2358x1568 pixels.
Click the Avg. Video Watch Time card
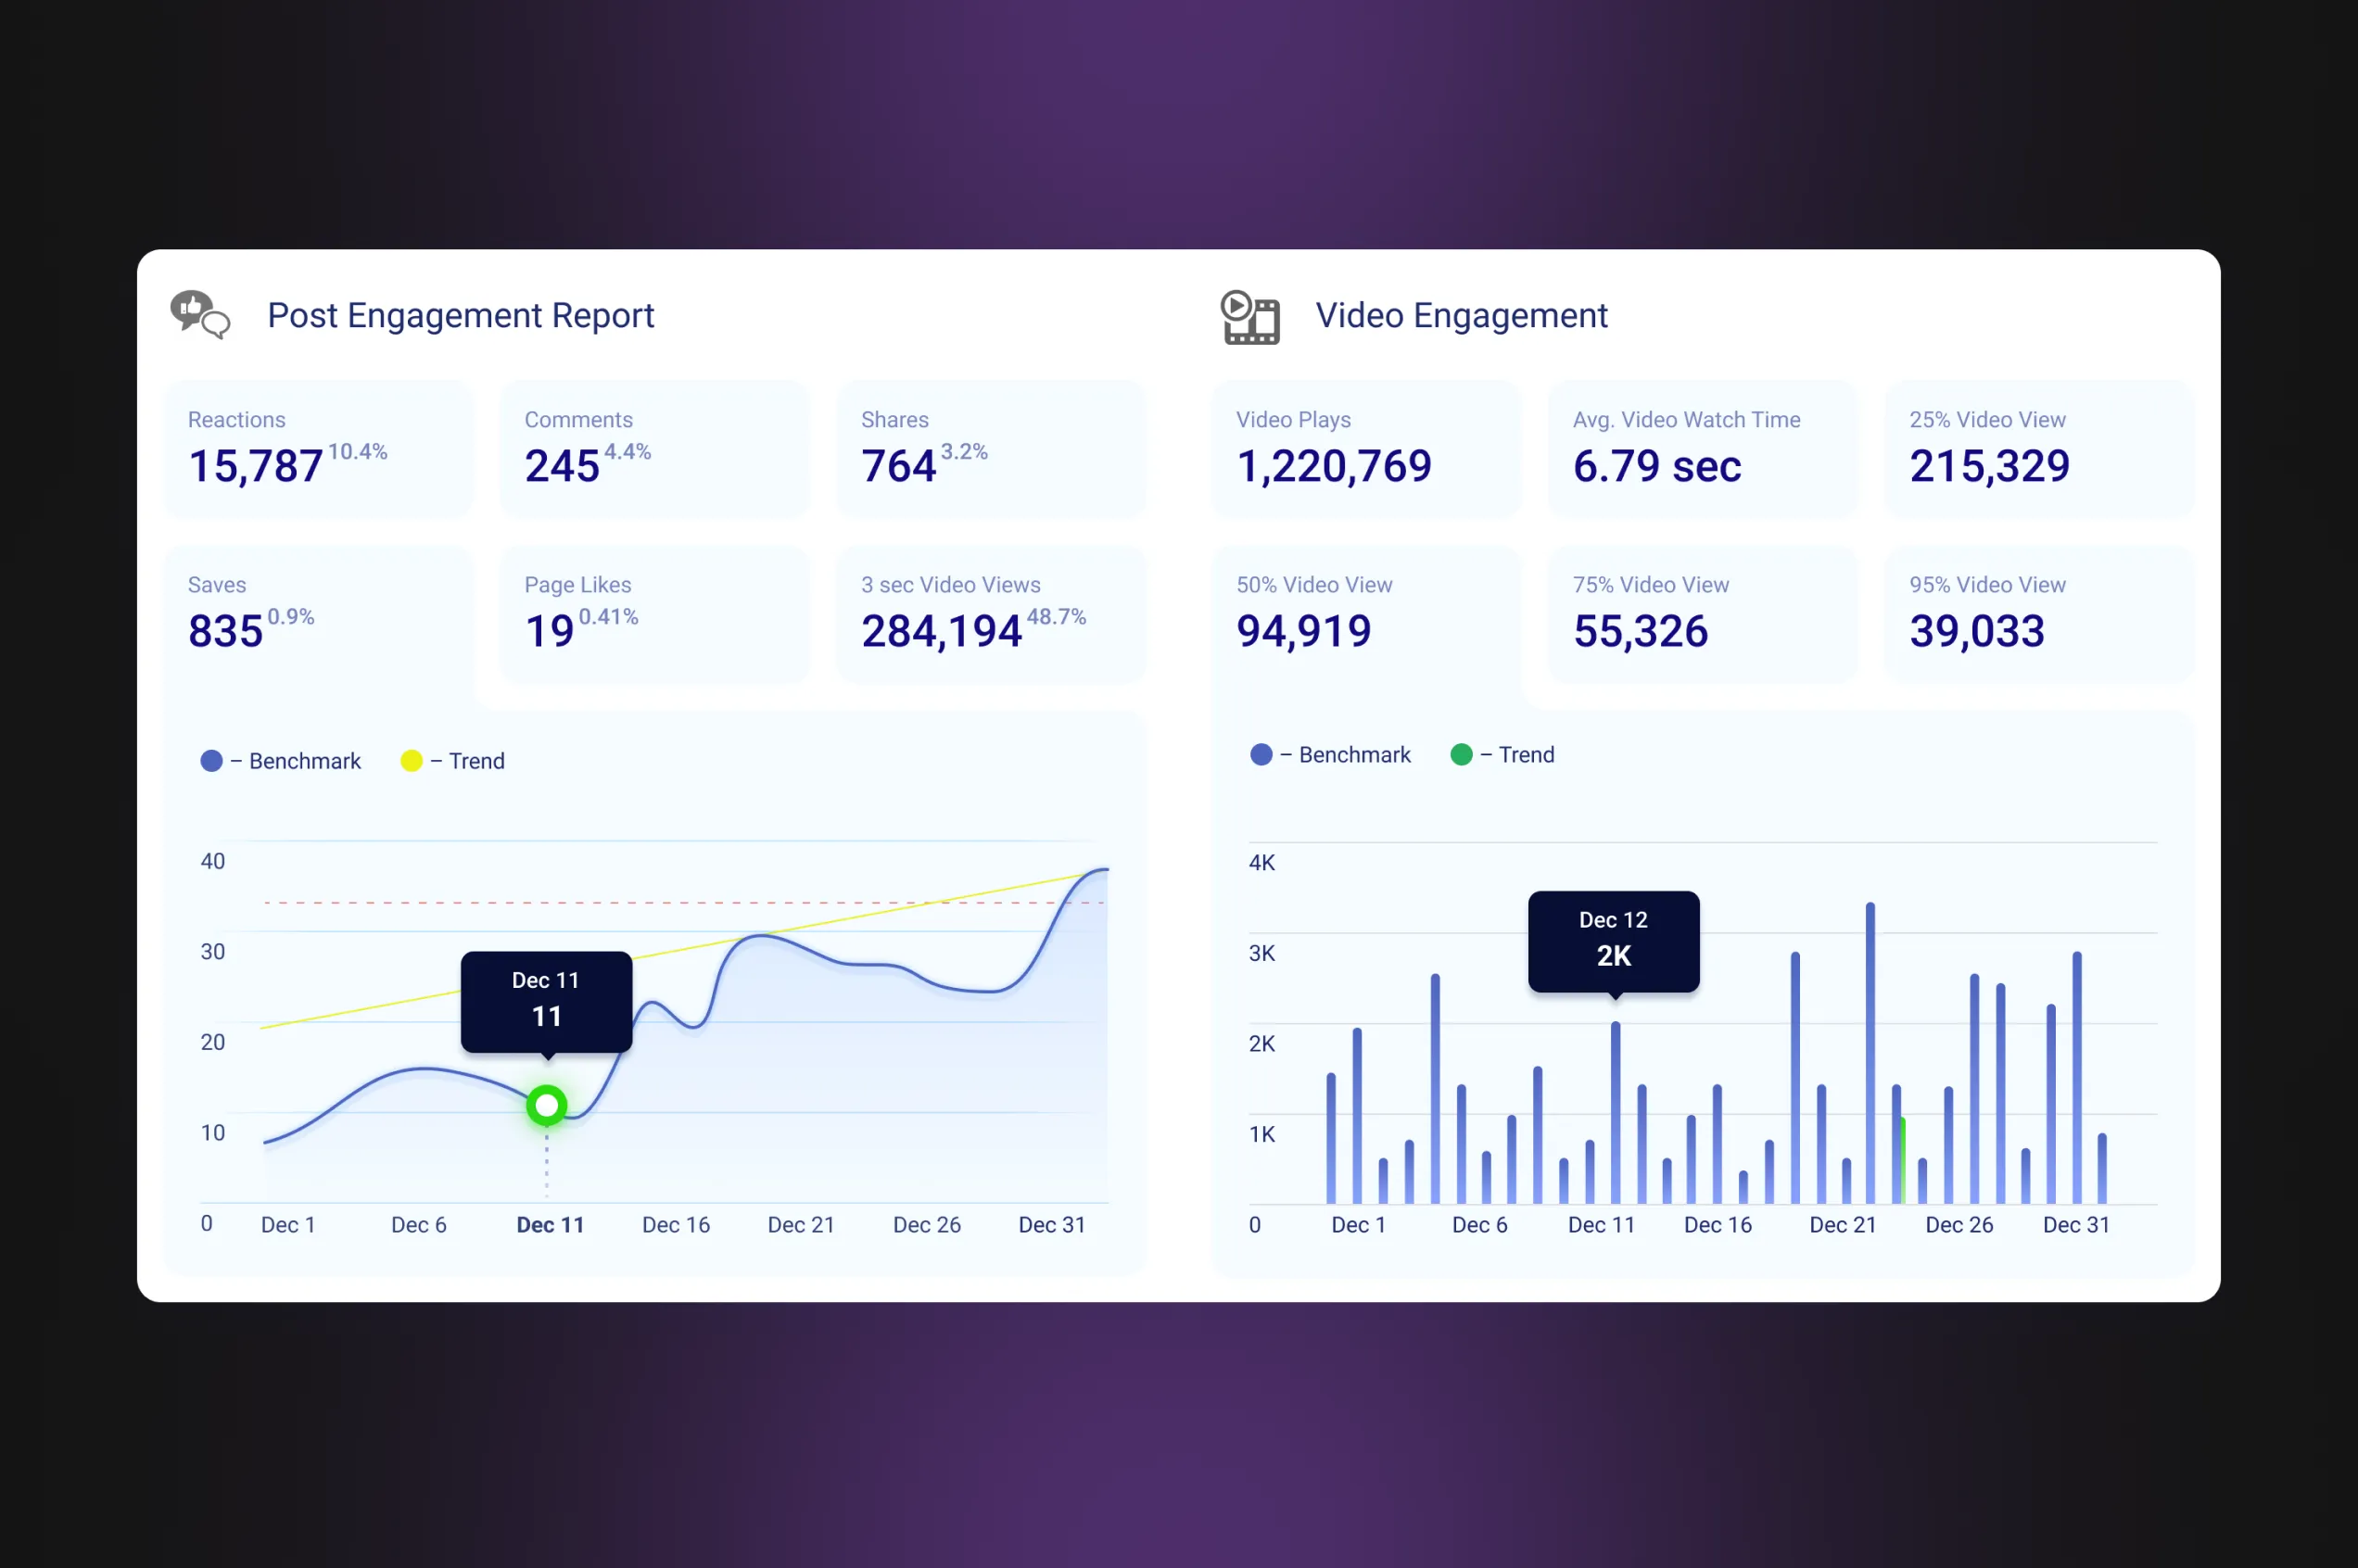[1702, 449]
